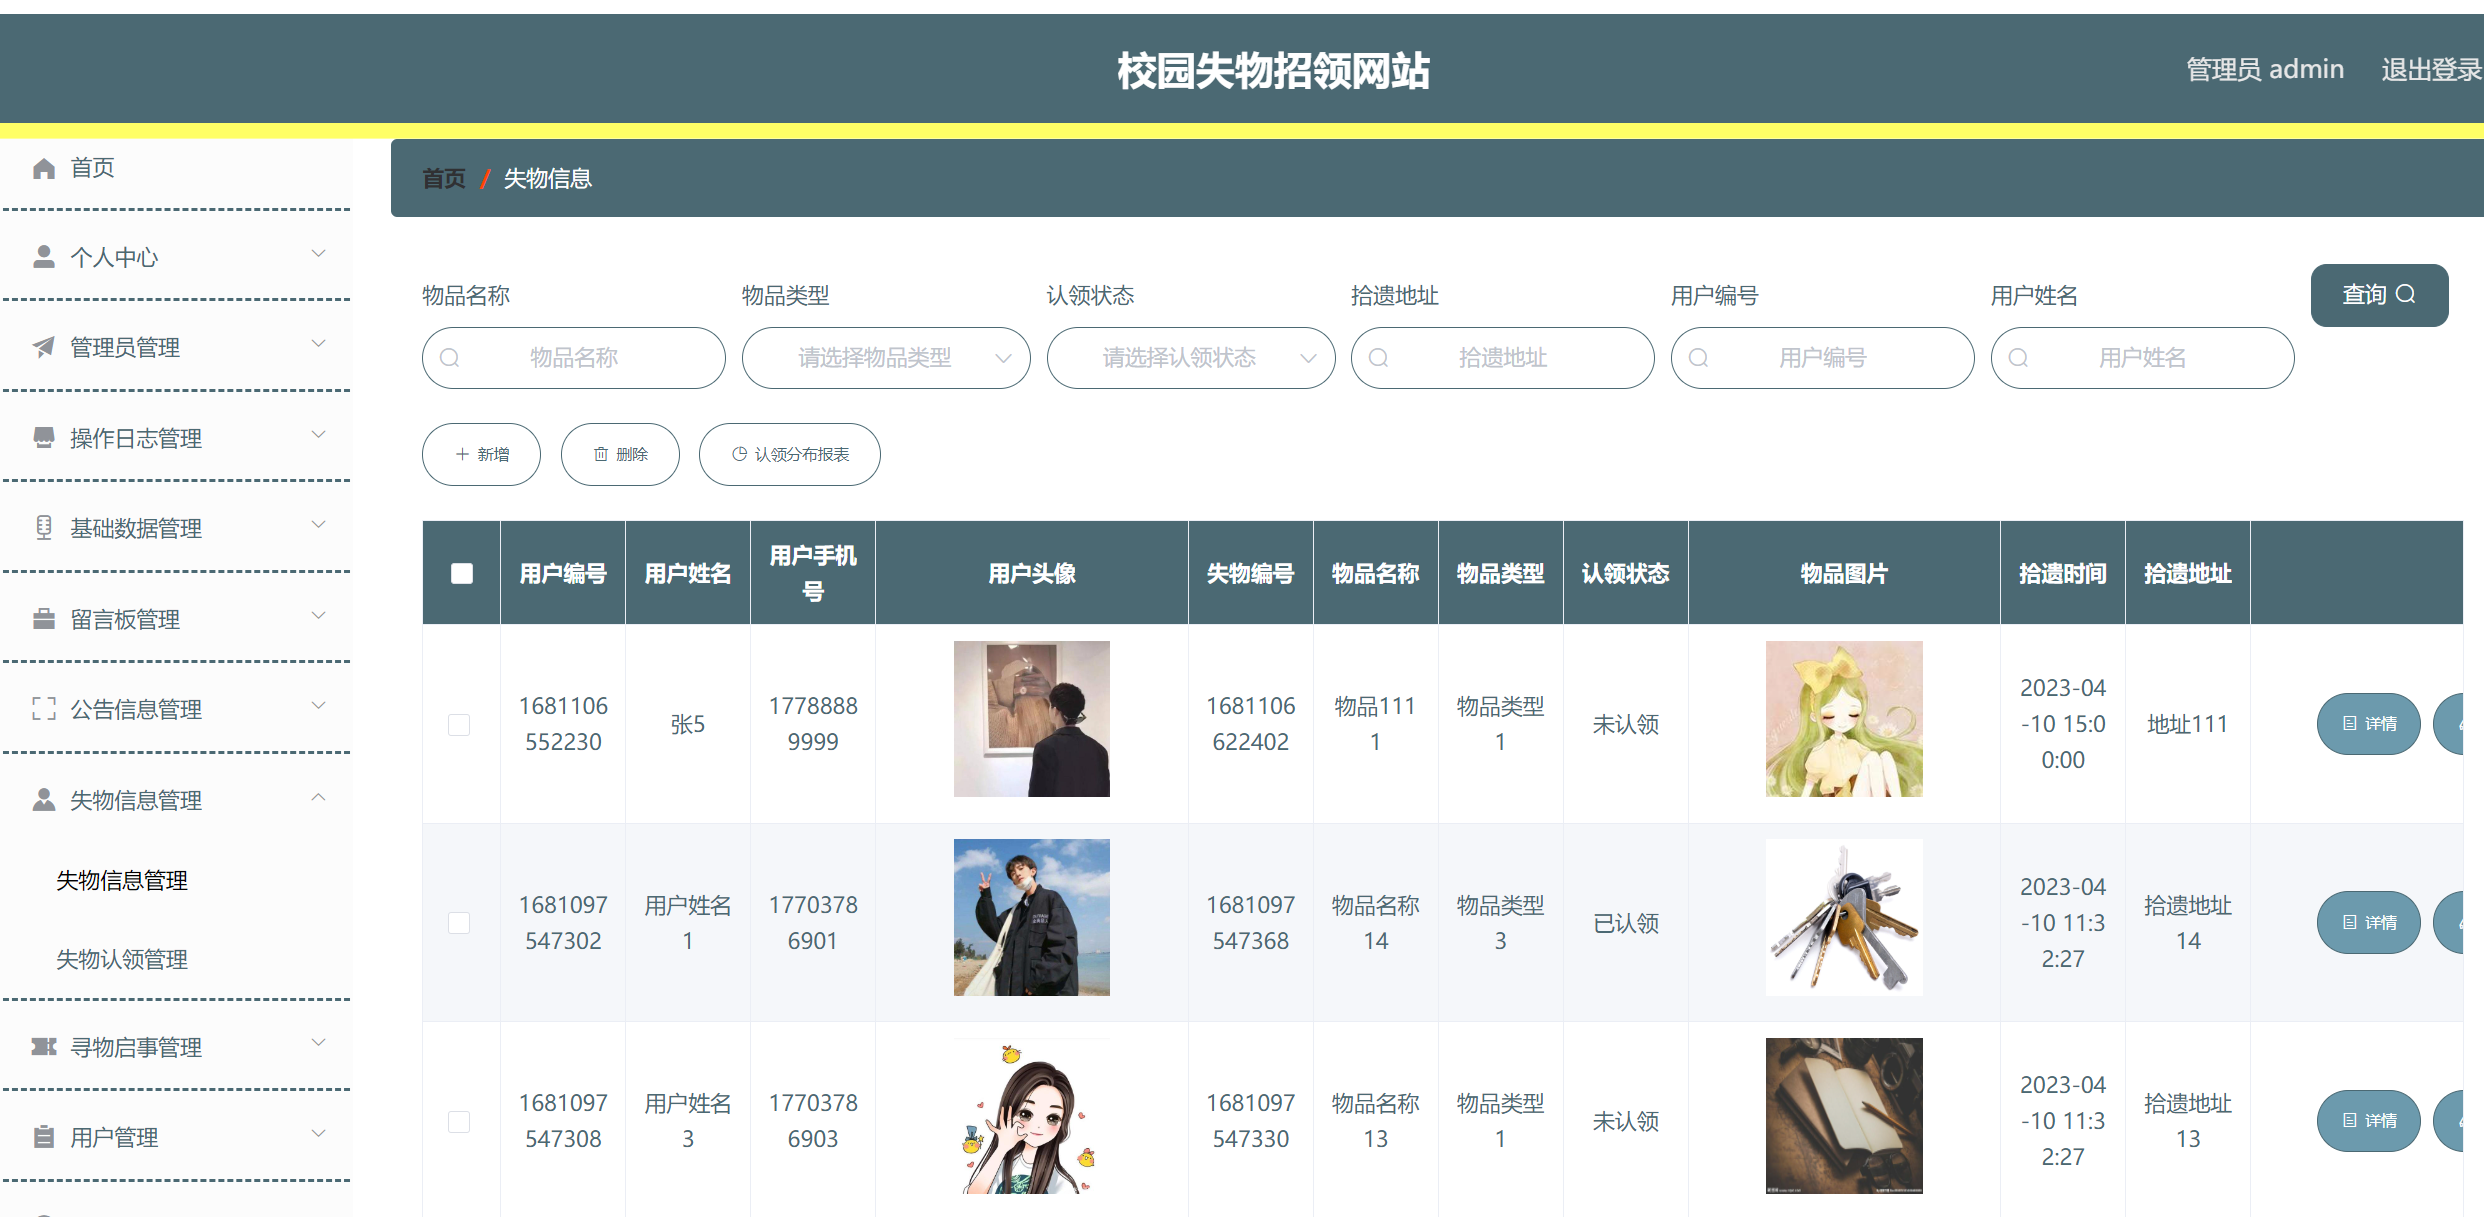
Task: Open the 请选择物品类型 dropdown
Action: tap(885, 358)
